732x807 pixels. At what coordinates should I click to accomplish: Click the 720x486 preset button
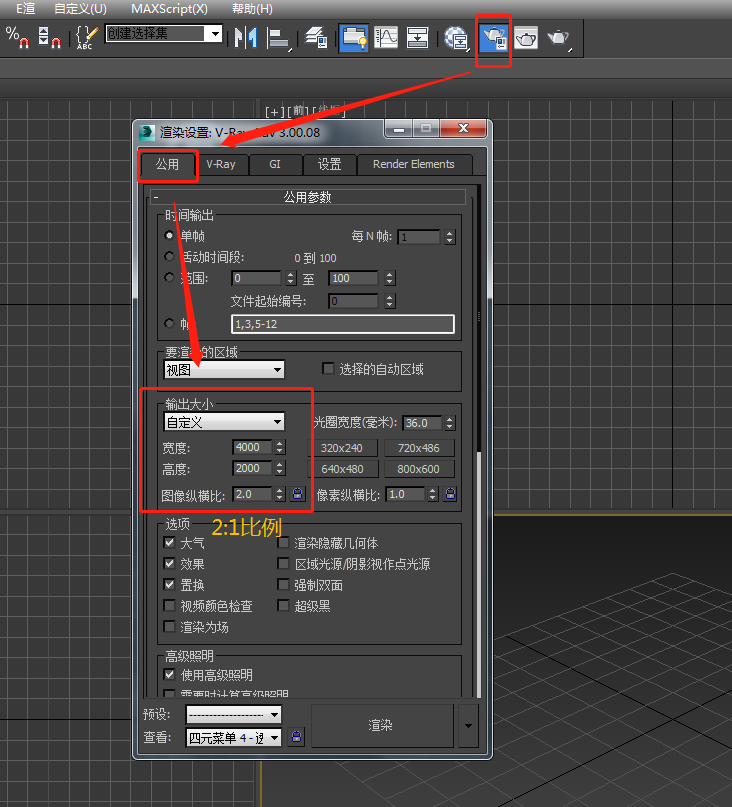(x=419, y=448)
